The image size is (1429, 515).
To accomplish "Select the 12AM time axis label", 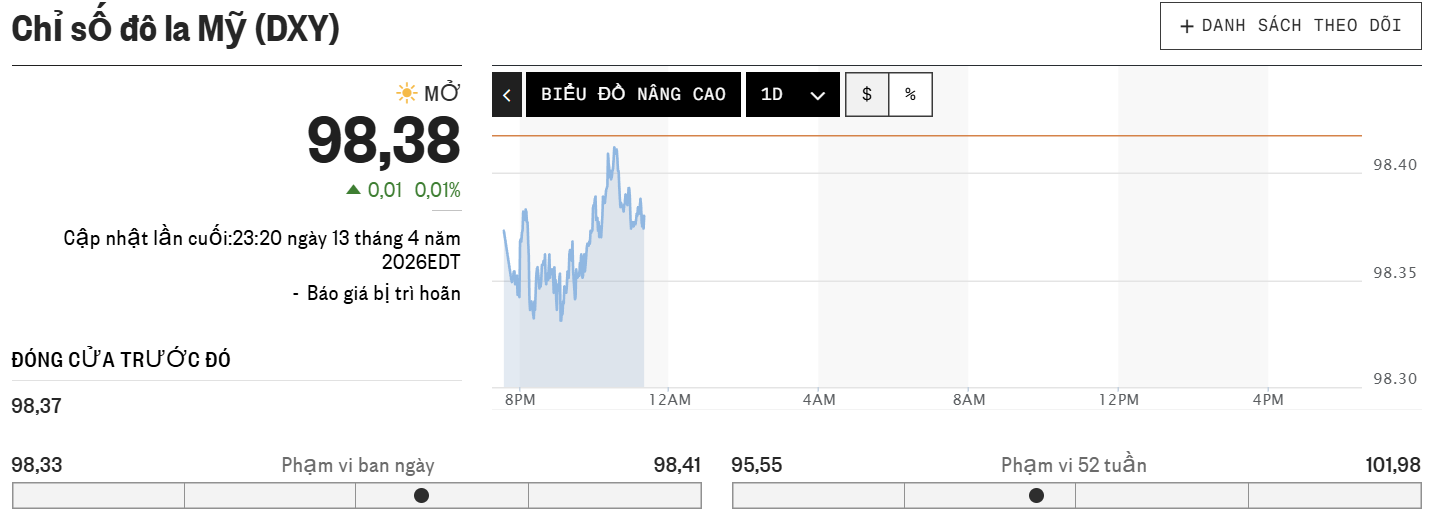I will [669, 400].
